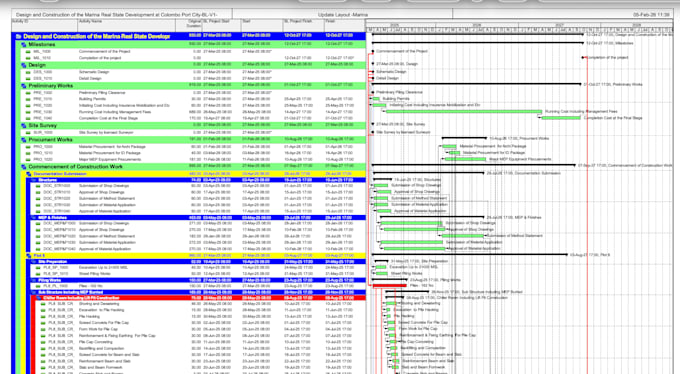
Task: Click activity icon for Shoring and Dewatering row
Action: (x=43, y=304)
